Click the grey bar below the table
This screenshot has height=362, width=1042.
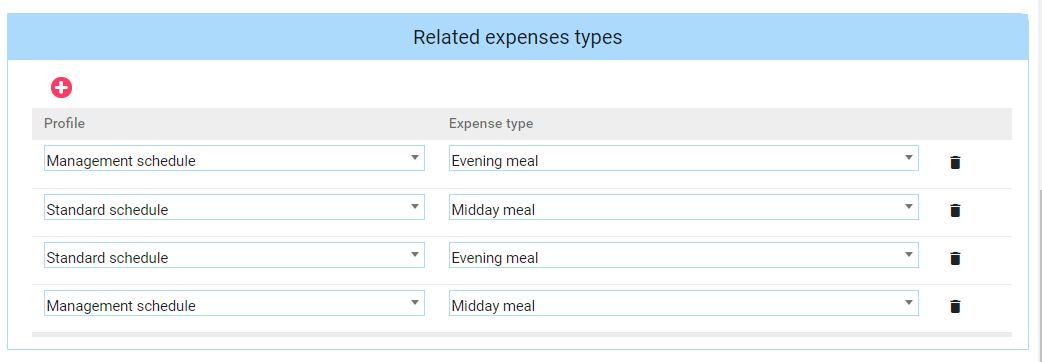tap(522, 334)
